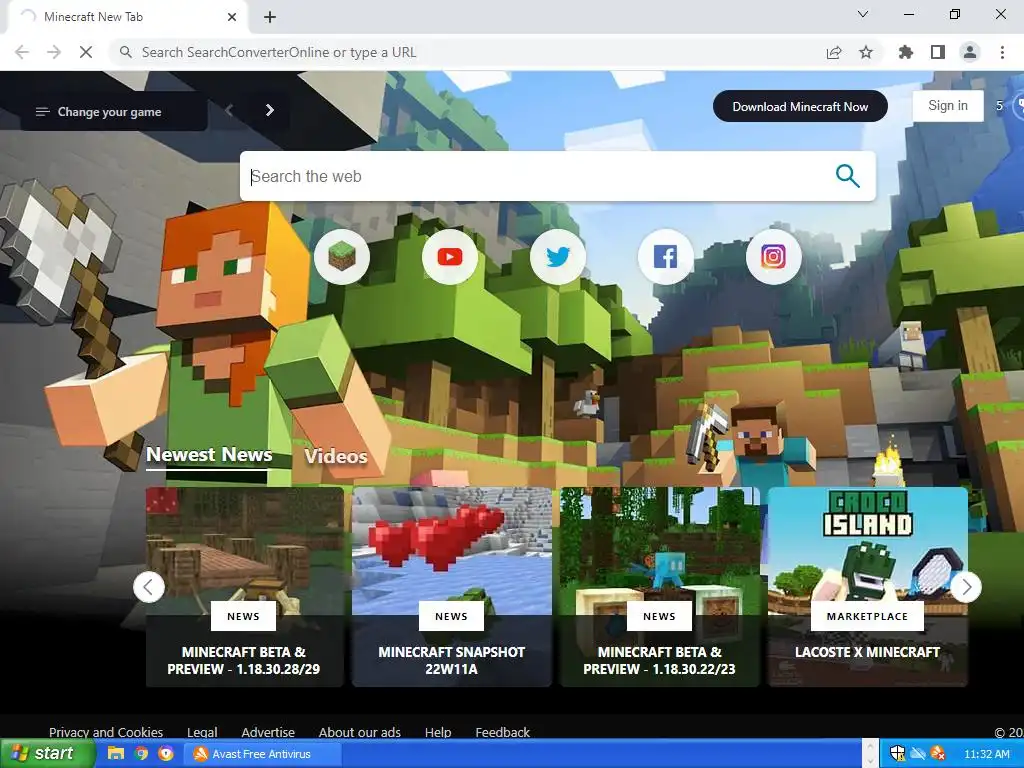This screenshot has height=768, width=1024.
Task: Switch to the Newest News tab
Action: [x=209, y=455]
